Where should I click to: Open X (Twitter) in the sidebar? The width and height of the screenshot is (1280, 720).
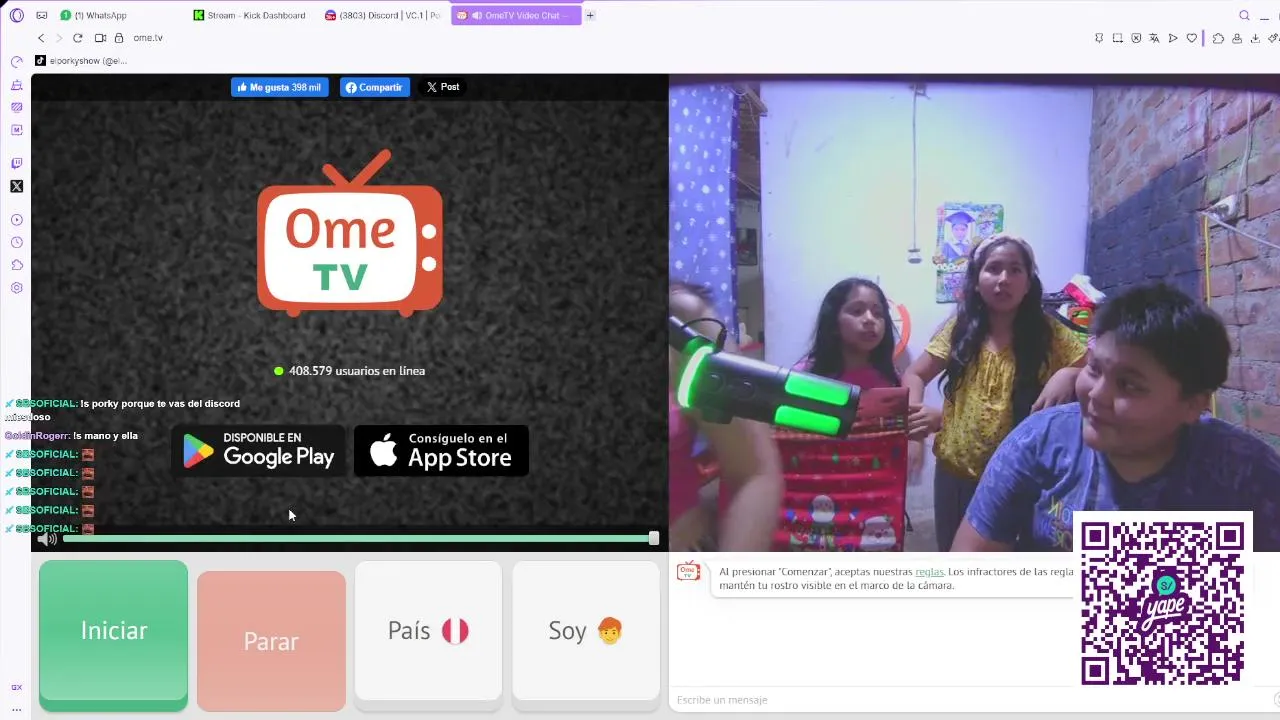click(17, 186)
